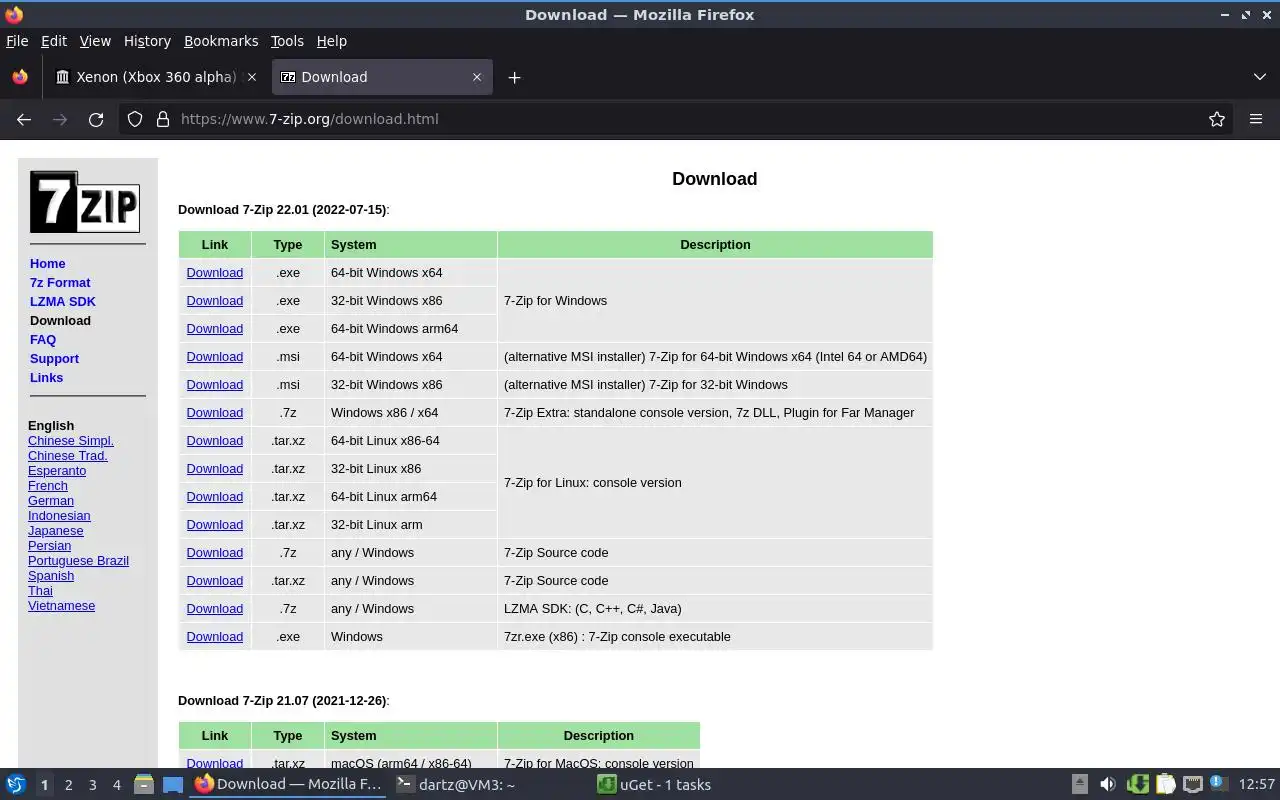Open tracking protection shield icon

coord(135,119)
